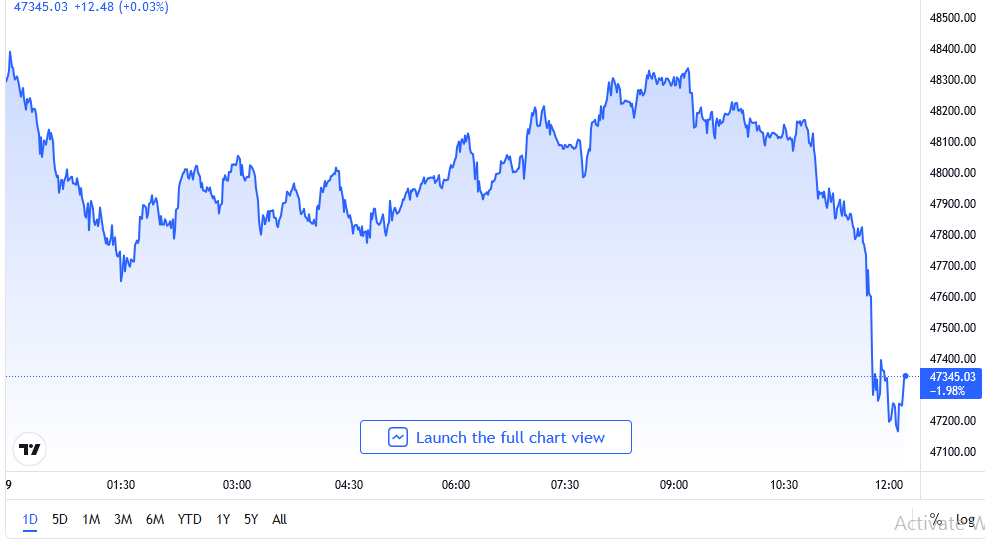Switch to the 1M time range
The image size is (985, 539).
click(x=91, y=519)
